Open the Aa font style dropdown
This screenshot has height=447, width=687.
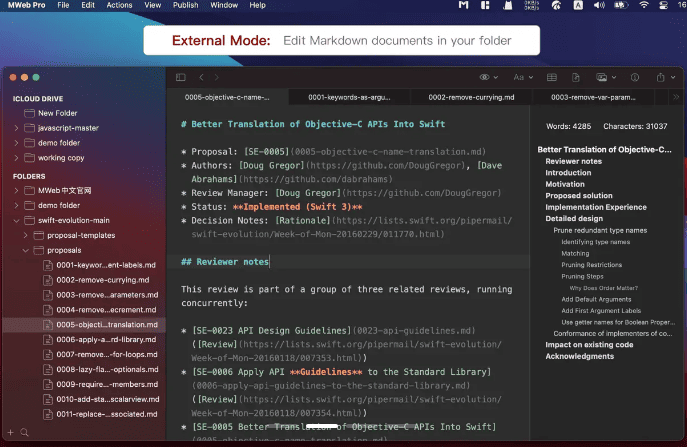[523, 78]
